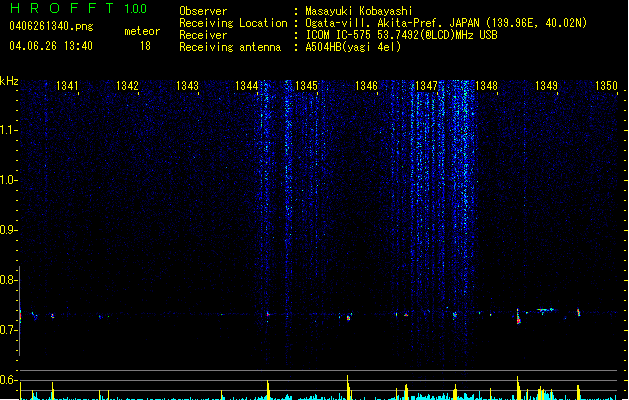Click the 0.7 kHz frequency label

pos(8,330)
